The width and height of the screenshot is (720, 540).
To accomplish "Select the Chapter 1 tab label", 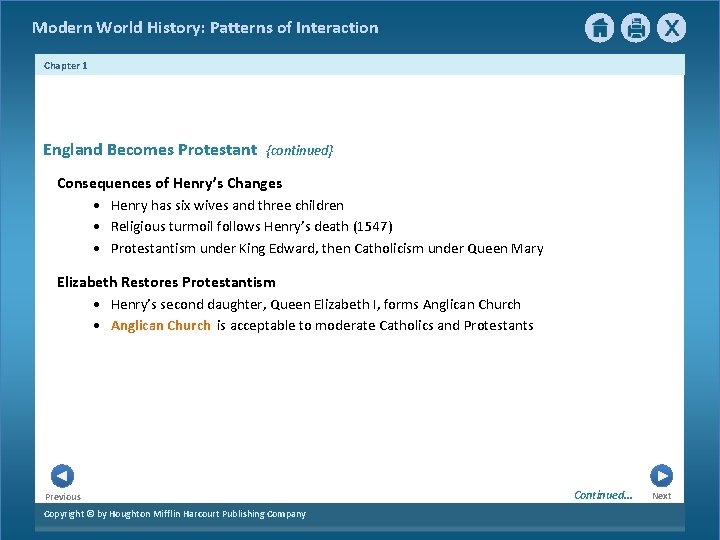I will coord(66,66).
